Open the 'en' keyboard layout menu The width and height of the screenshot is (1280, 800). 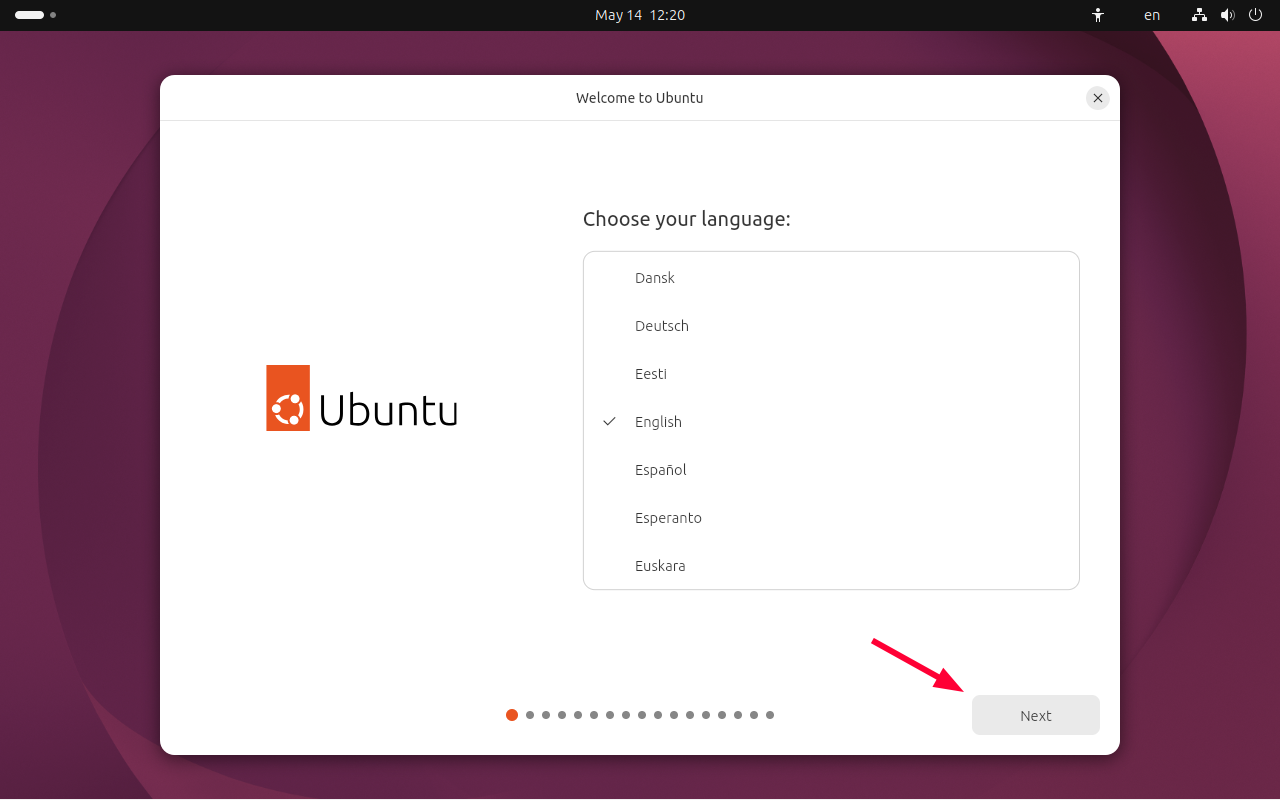(x=1152, y=15)
